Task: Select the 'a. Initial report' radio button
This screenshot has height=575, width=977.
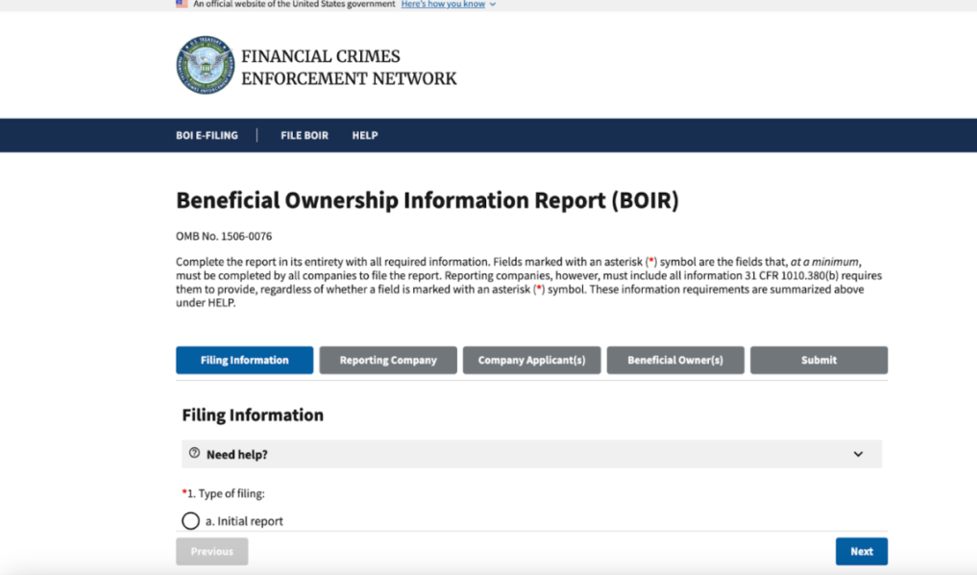Action: [191, 521]
